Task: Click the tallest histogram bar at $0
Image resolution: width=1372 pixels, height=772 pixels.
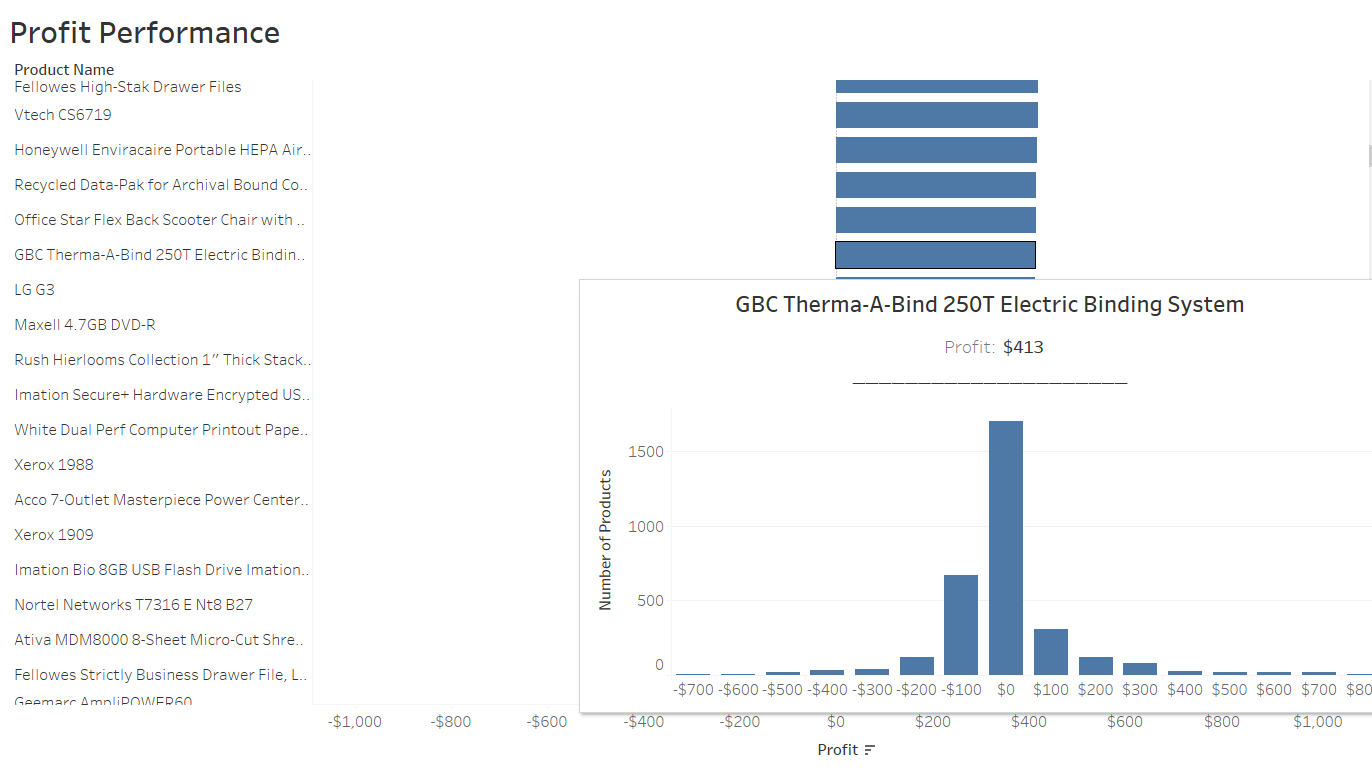Action: pyautogui.click(x=1006, y=548)
